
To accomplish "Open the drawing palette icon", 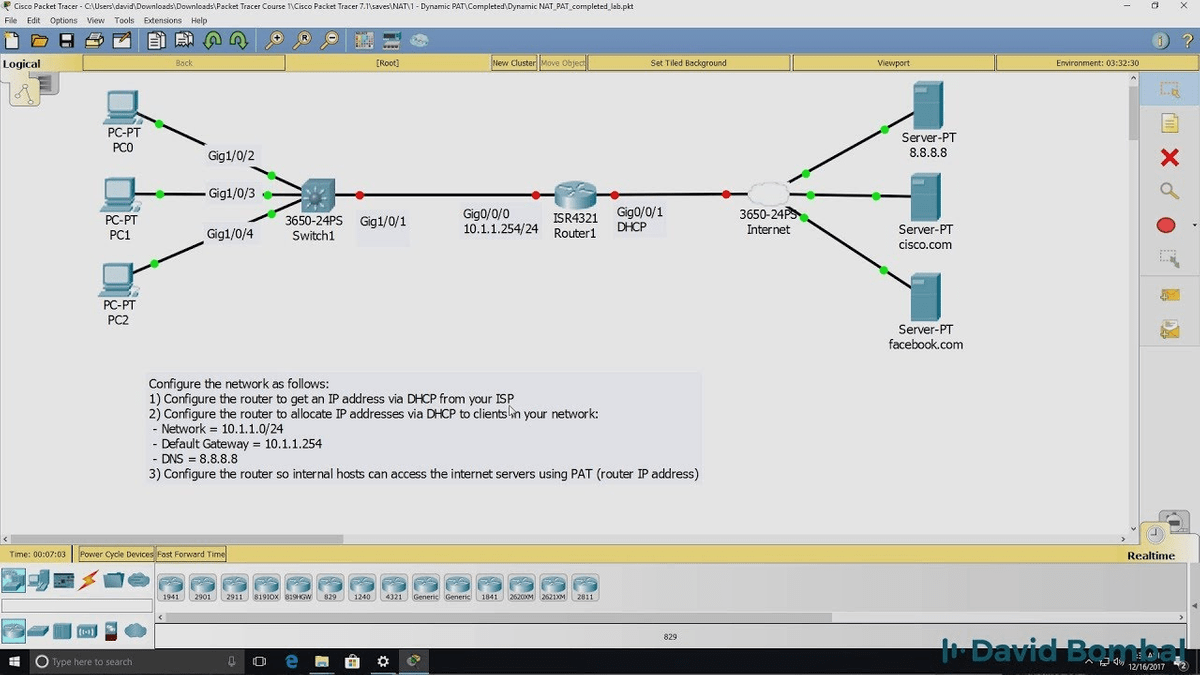I will point(364,41).
